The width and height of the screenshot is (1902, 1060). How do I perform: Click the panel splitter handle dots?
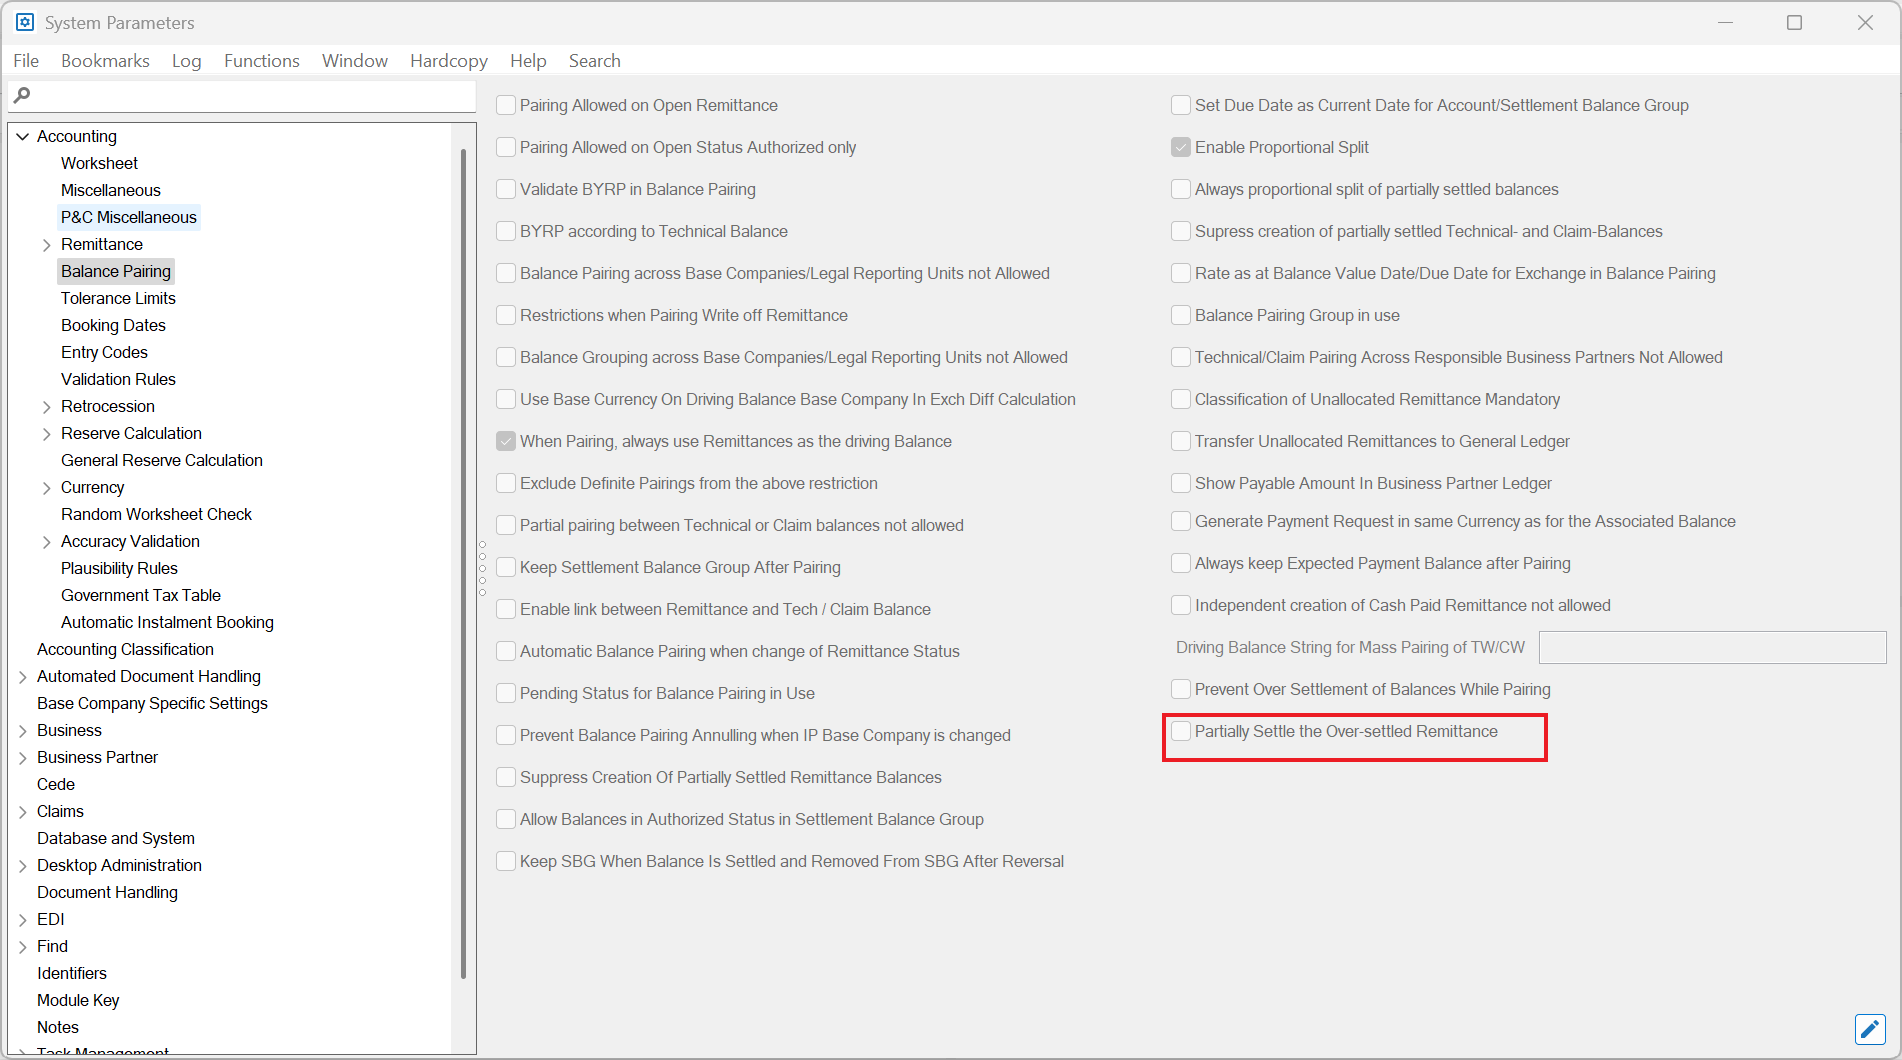point(482,568)
